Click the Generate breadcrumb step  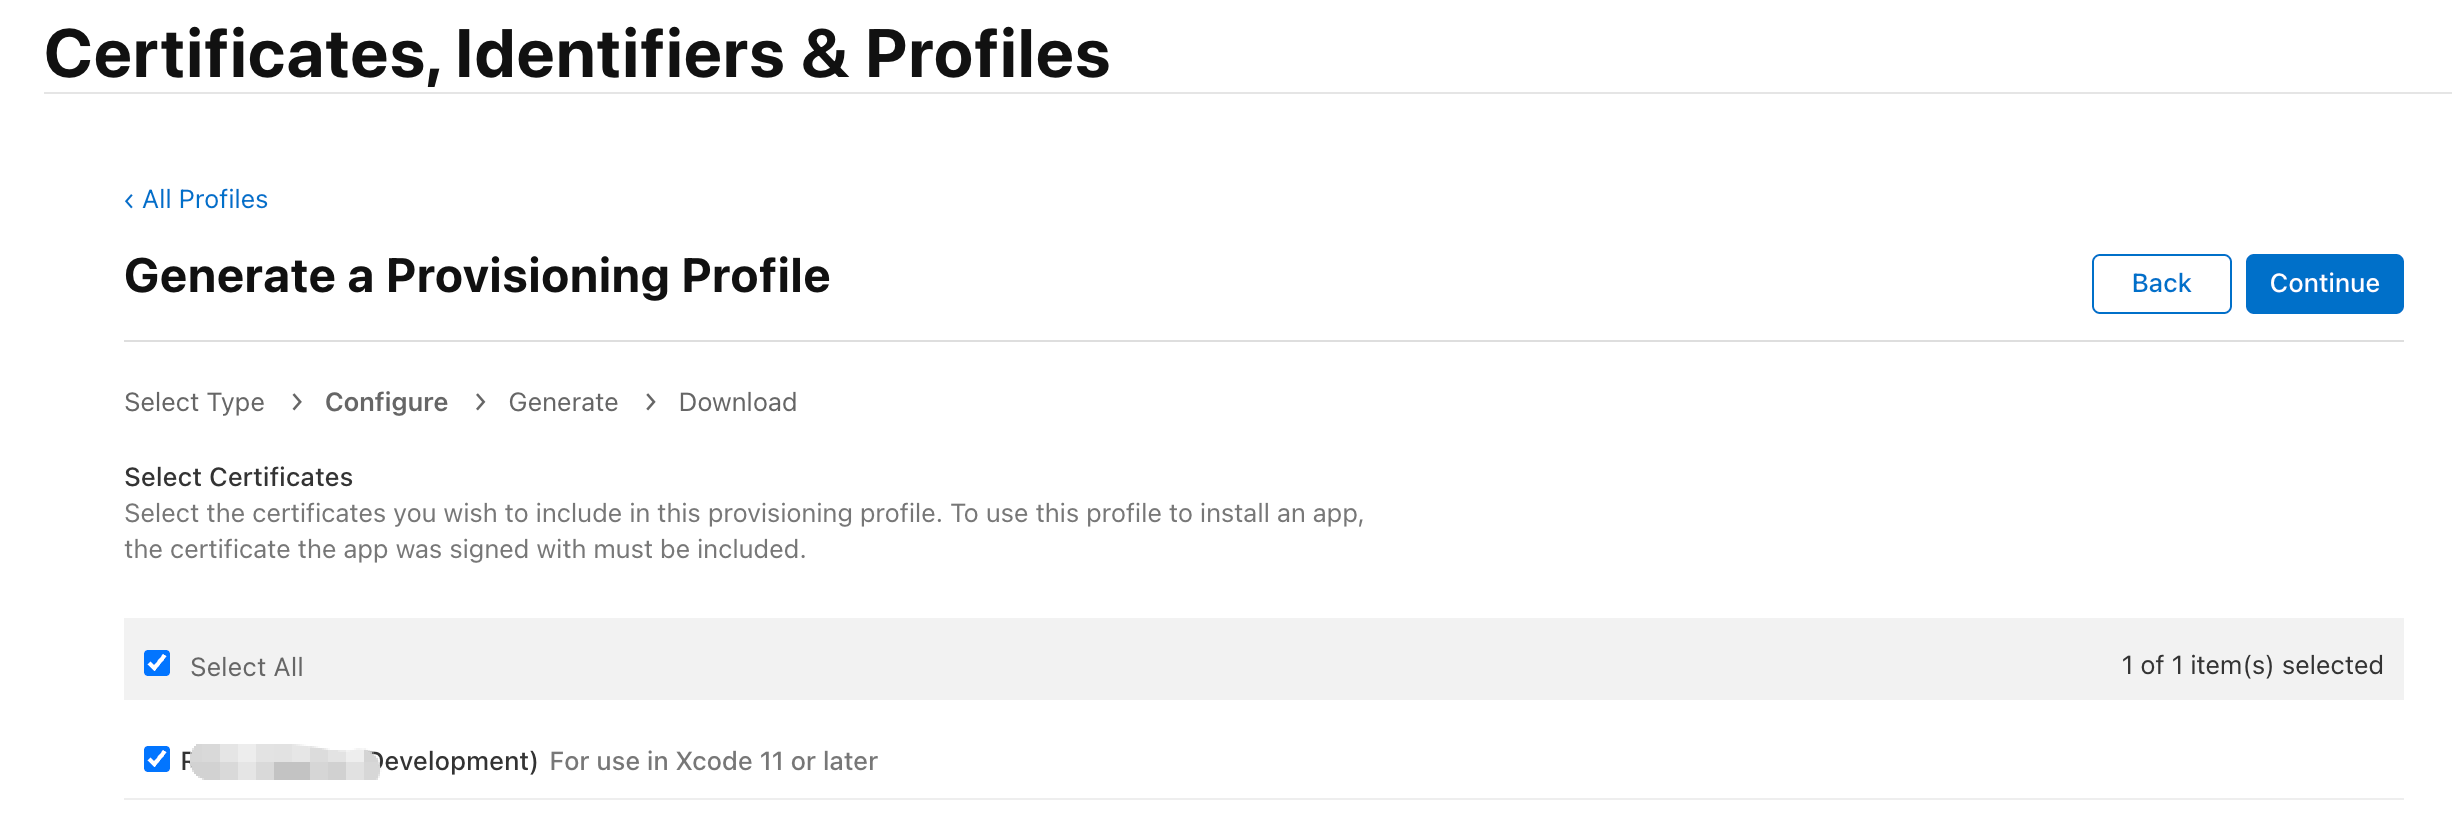tap(563, 402)
